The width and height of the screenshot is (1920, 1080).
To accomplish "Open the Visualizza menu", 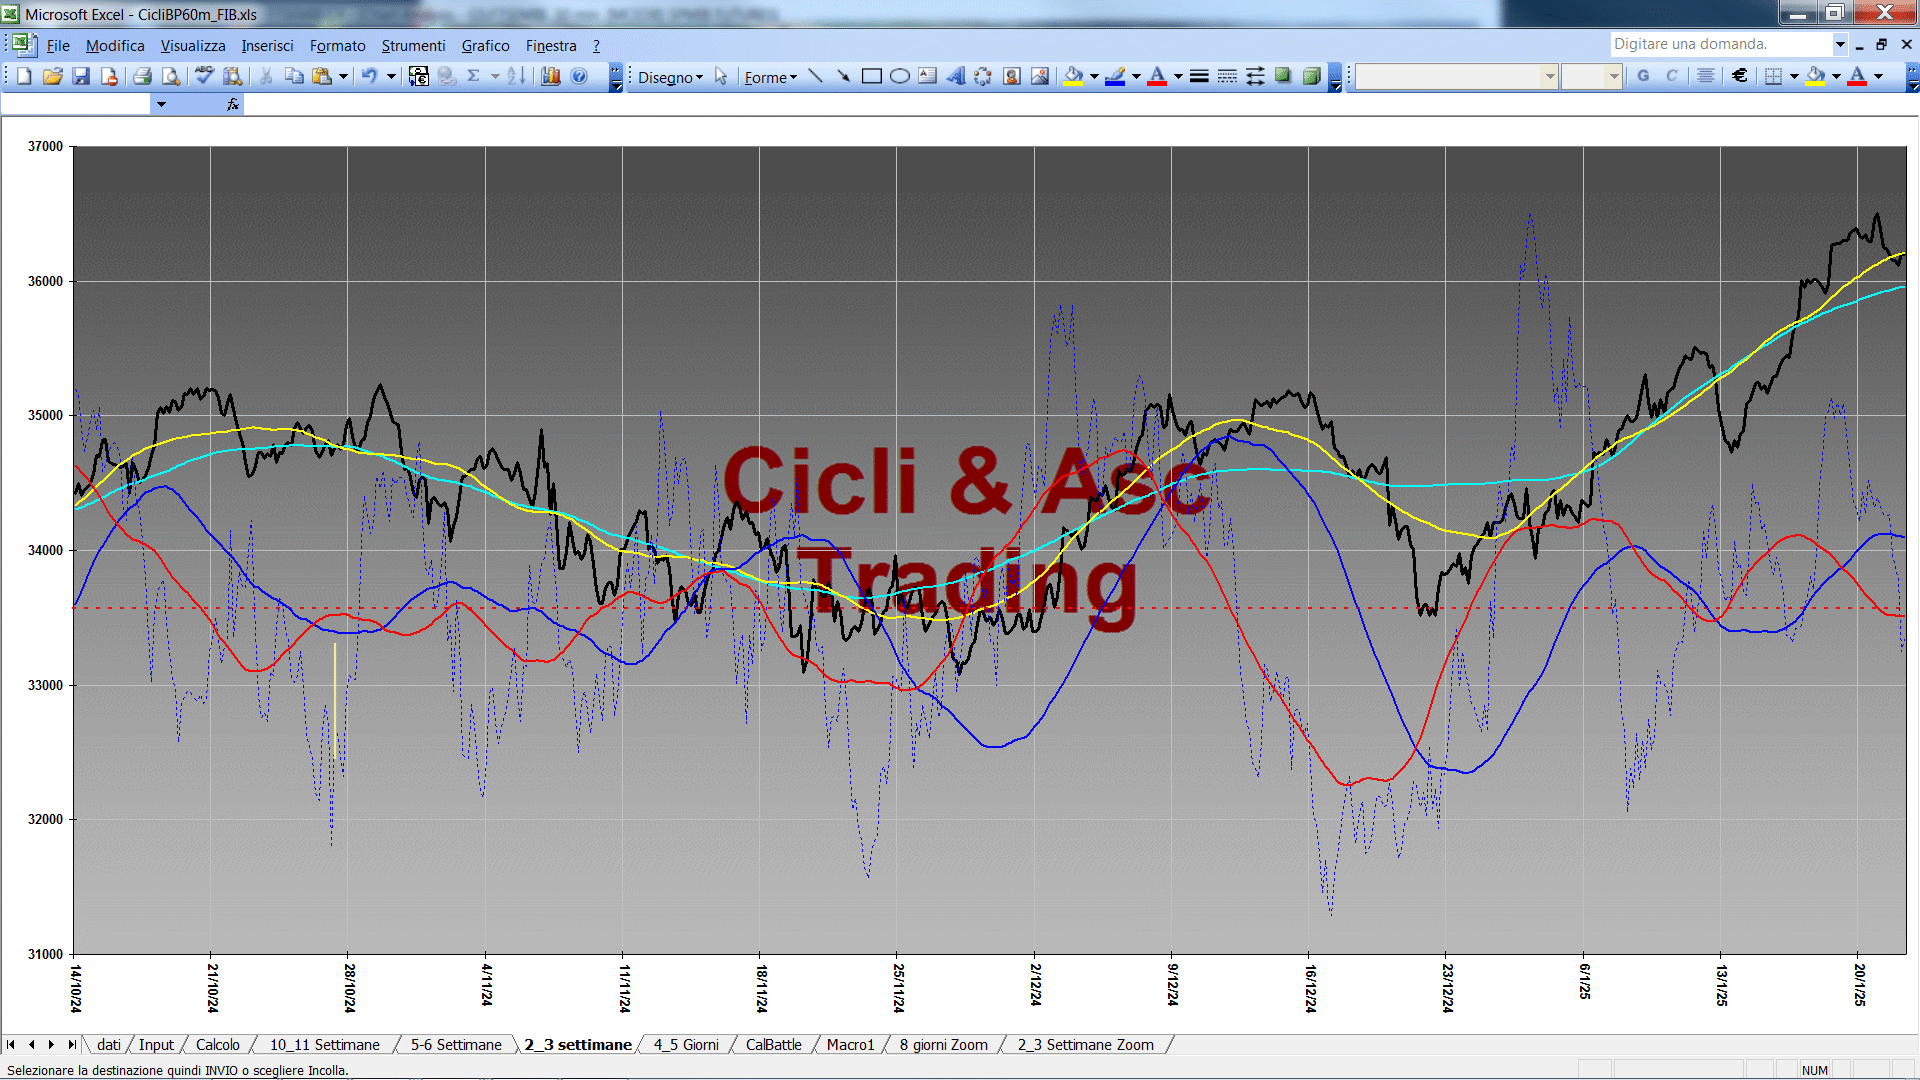I will coord(193,46).
